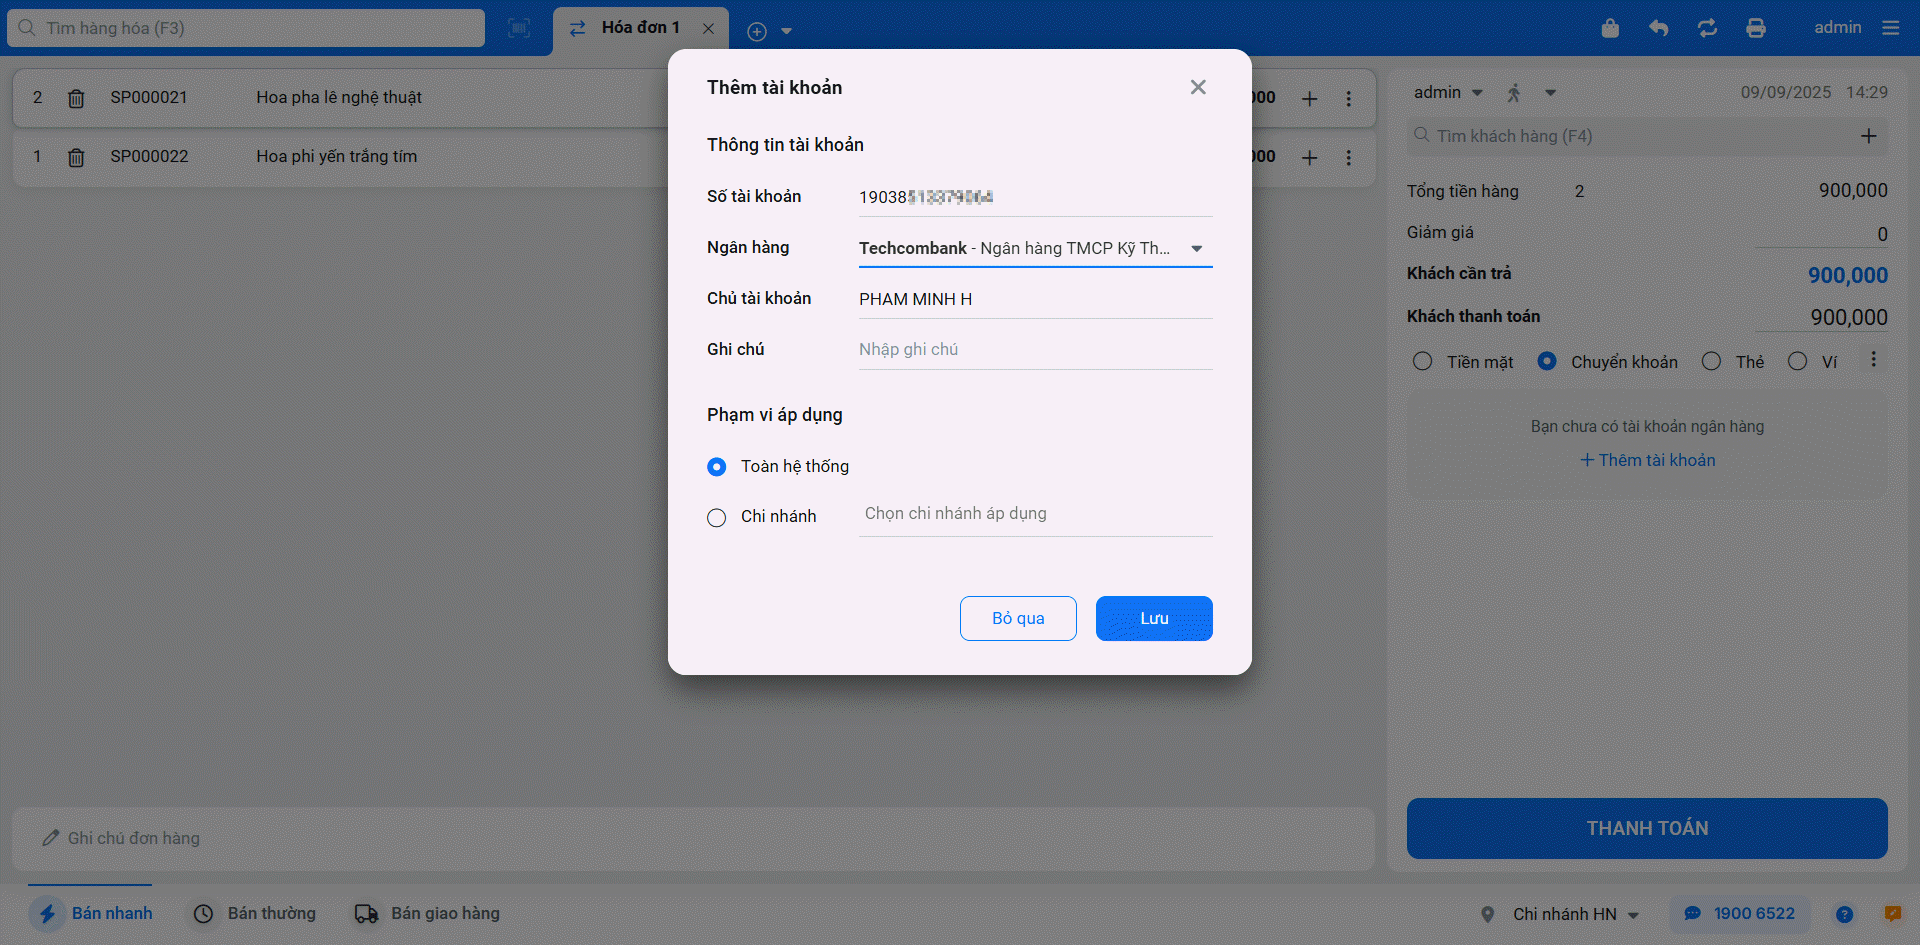1920x945 pixels.
Task: Select the Chi nhánh radio option
Action: click(x=716, y=517)
